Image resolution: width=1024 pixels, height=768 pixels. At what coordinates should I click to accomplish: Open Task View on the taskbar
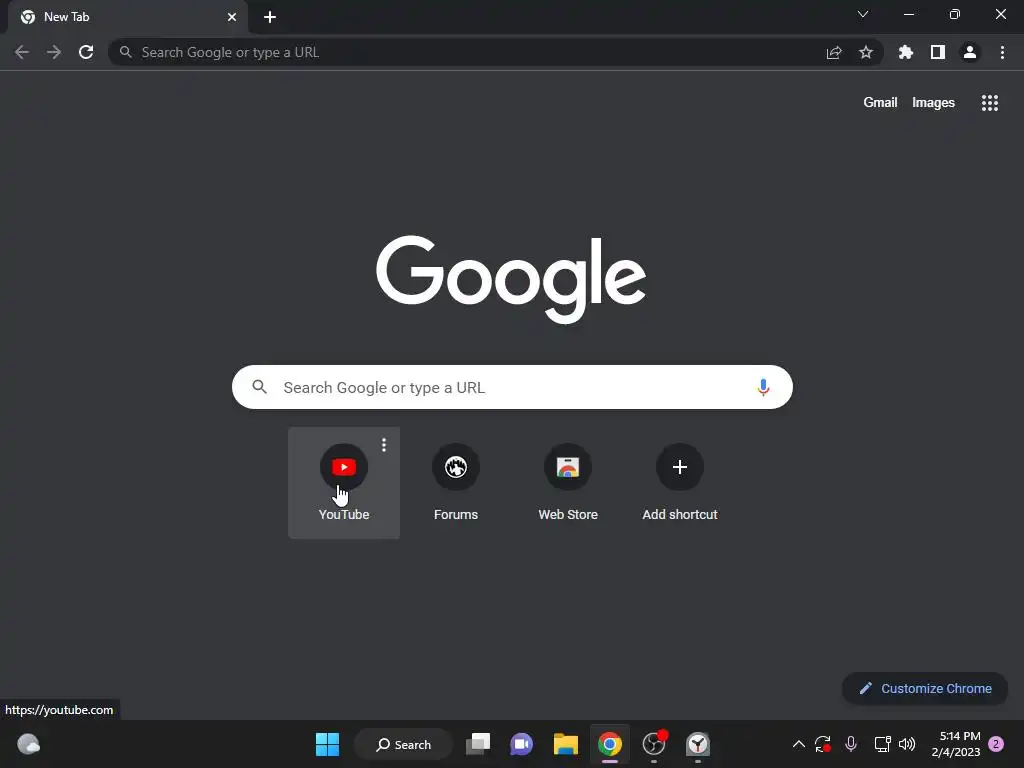click(x=478, y=744)
